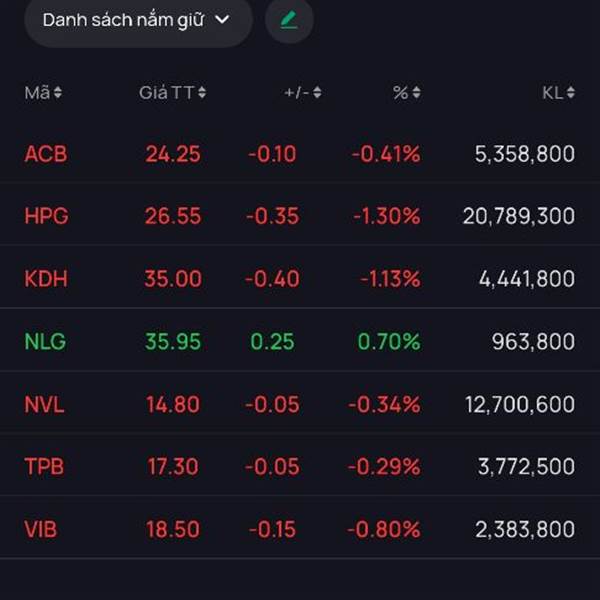Sort by the Giá TT column
The height and width of the screenshot is (600, 600).
point(172,93)
